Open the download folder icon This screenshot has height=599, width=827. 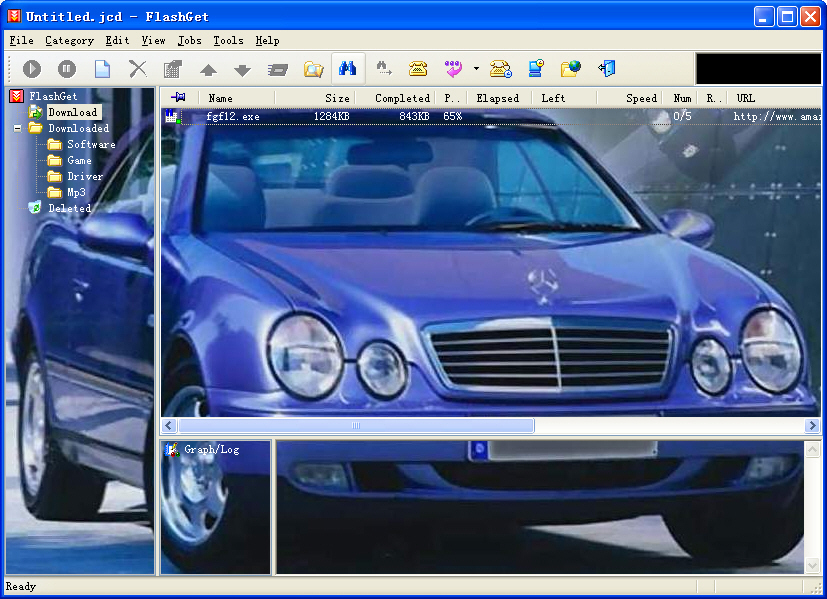(313, 69)
